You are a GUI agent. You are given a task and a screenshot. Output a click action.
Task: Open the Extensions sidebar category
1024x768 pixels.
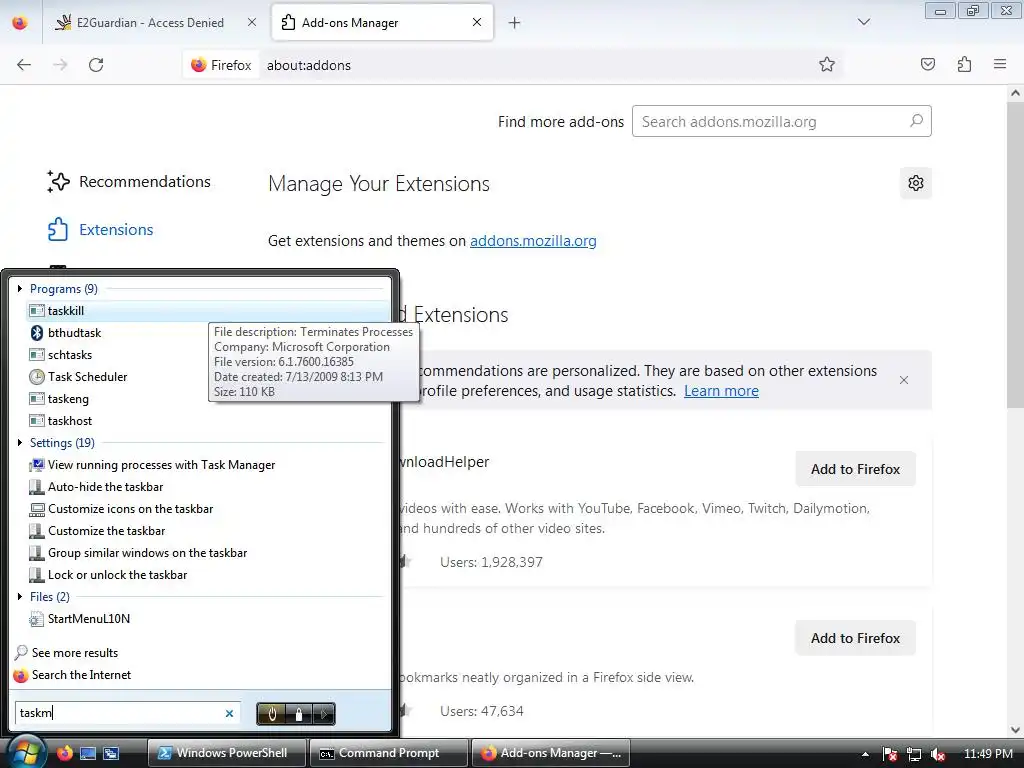pyautogui.click(x=101, y=229)
